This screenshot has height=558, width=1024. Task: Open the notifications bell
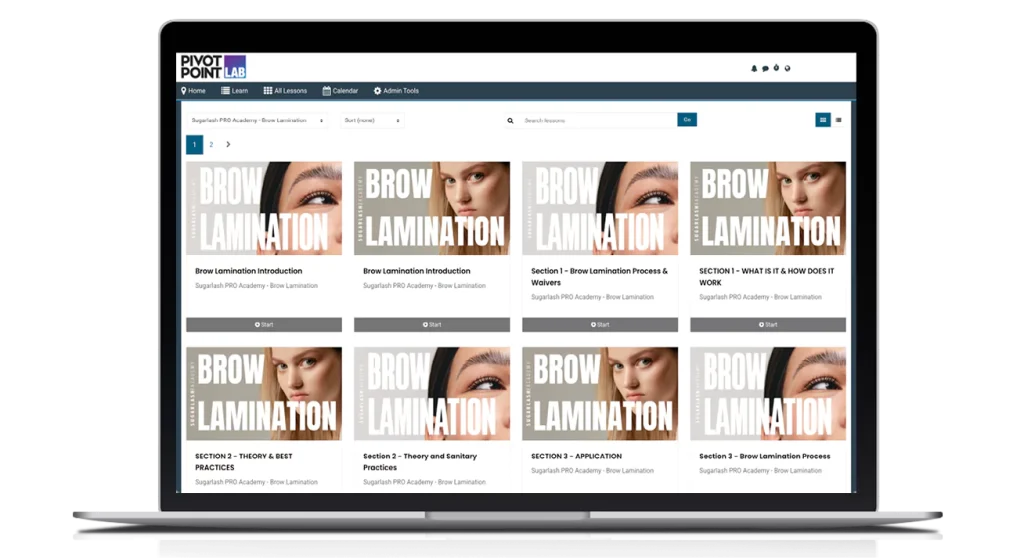tap(754, 68)
